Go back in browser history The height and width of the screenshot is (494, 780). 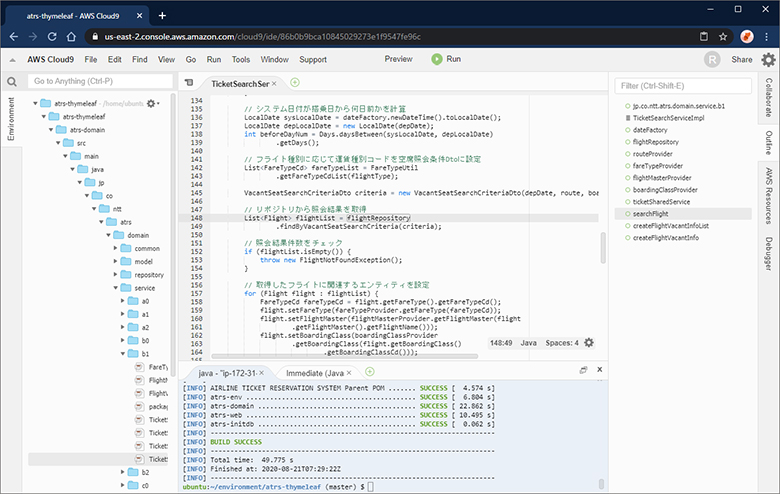tap(13, 37)
